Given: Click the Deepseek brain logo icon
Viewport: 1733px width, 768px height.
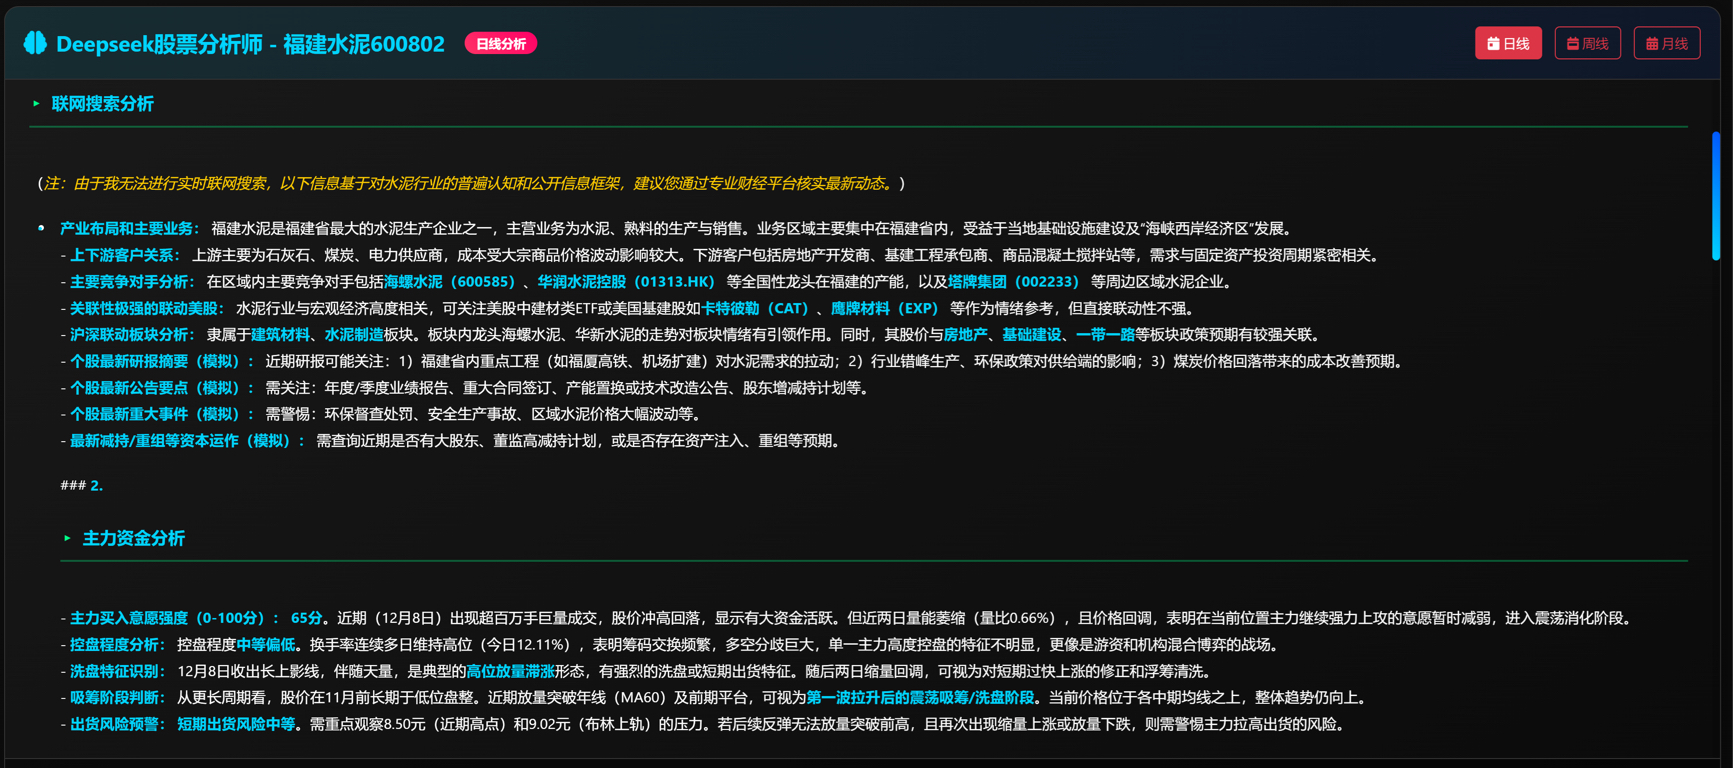Looking at the screenshot, I should pyautogui.click(x=35, y=43).
